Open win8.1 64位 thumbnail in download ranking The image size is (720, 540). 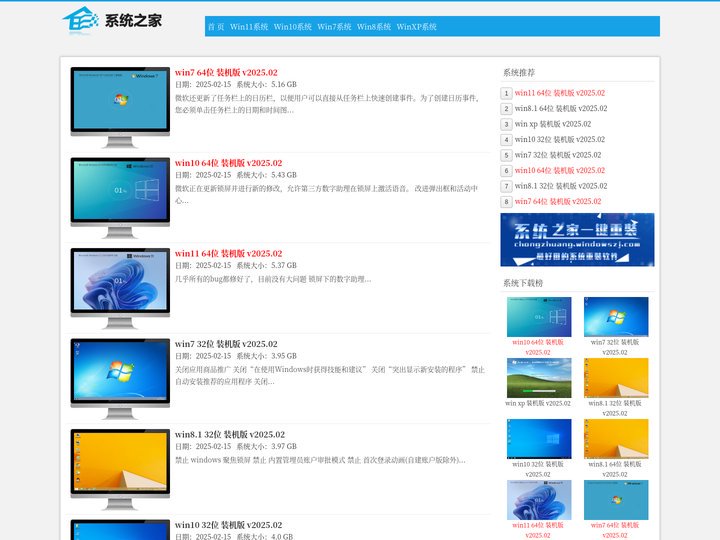coord(616,439)
